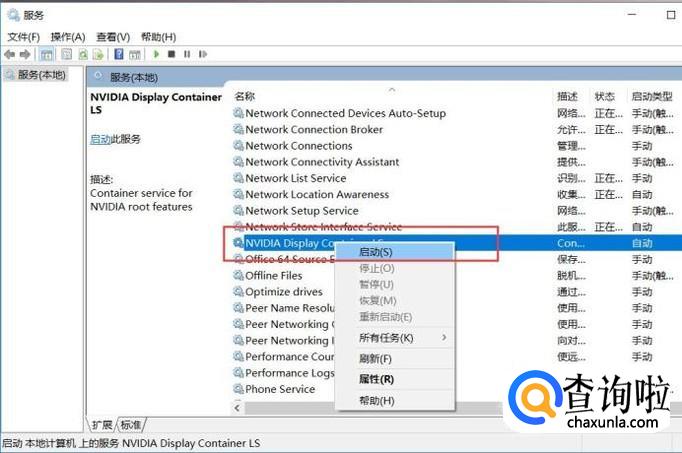
Task: Select Network Connection Broker service
Action: (x=314, y=129)
